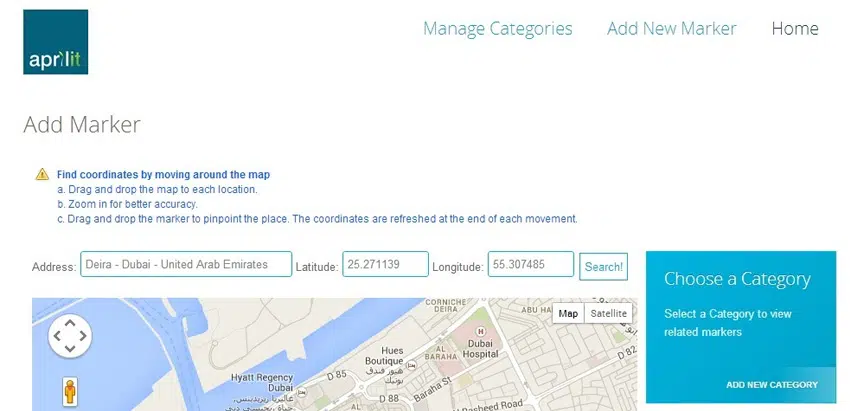Click the Street View pegman icon
This screenshot has width=850, height=411.
pos(70,391)
